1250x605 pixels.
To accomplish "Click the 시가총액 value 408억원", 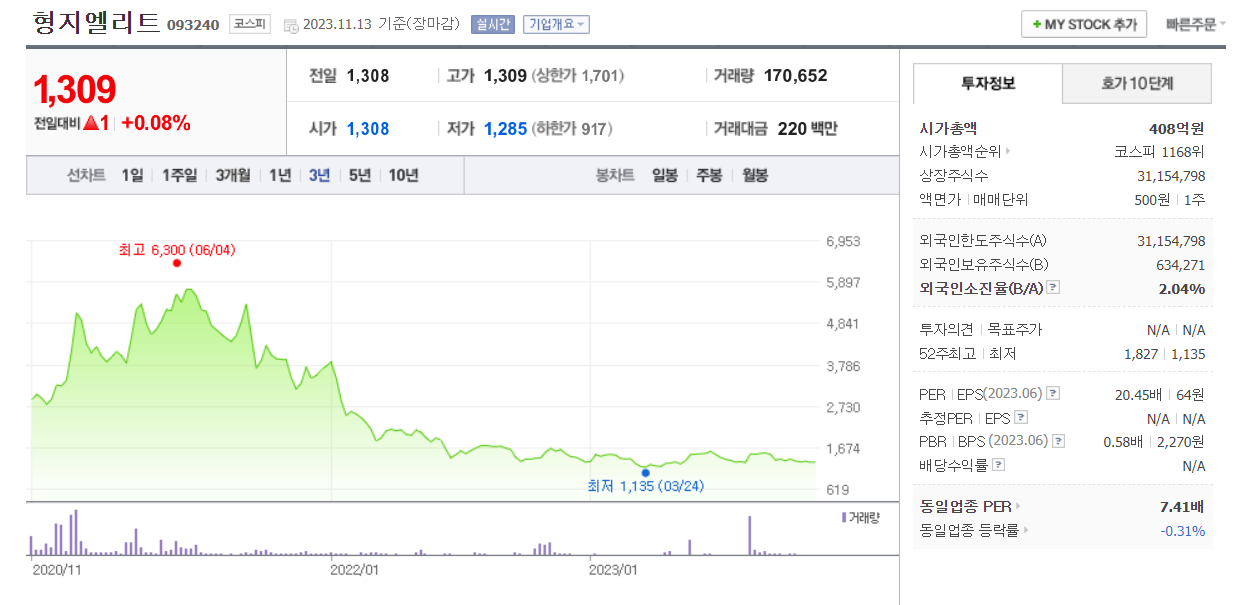I will coord(1177,128).
